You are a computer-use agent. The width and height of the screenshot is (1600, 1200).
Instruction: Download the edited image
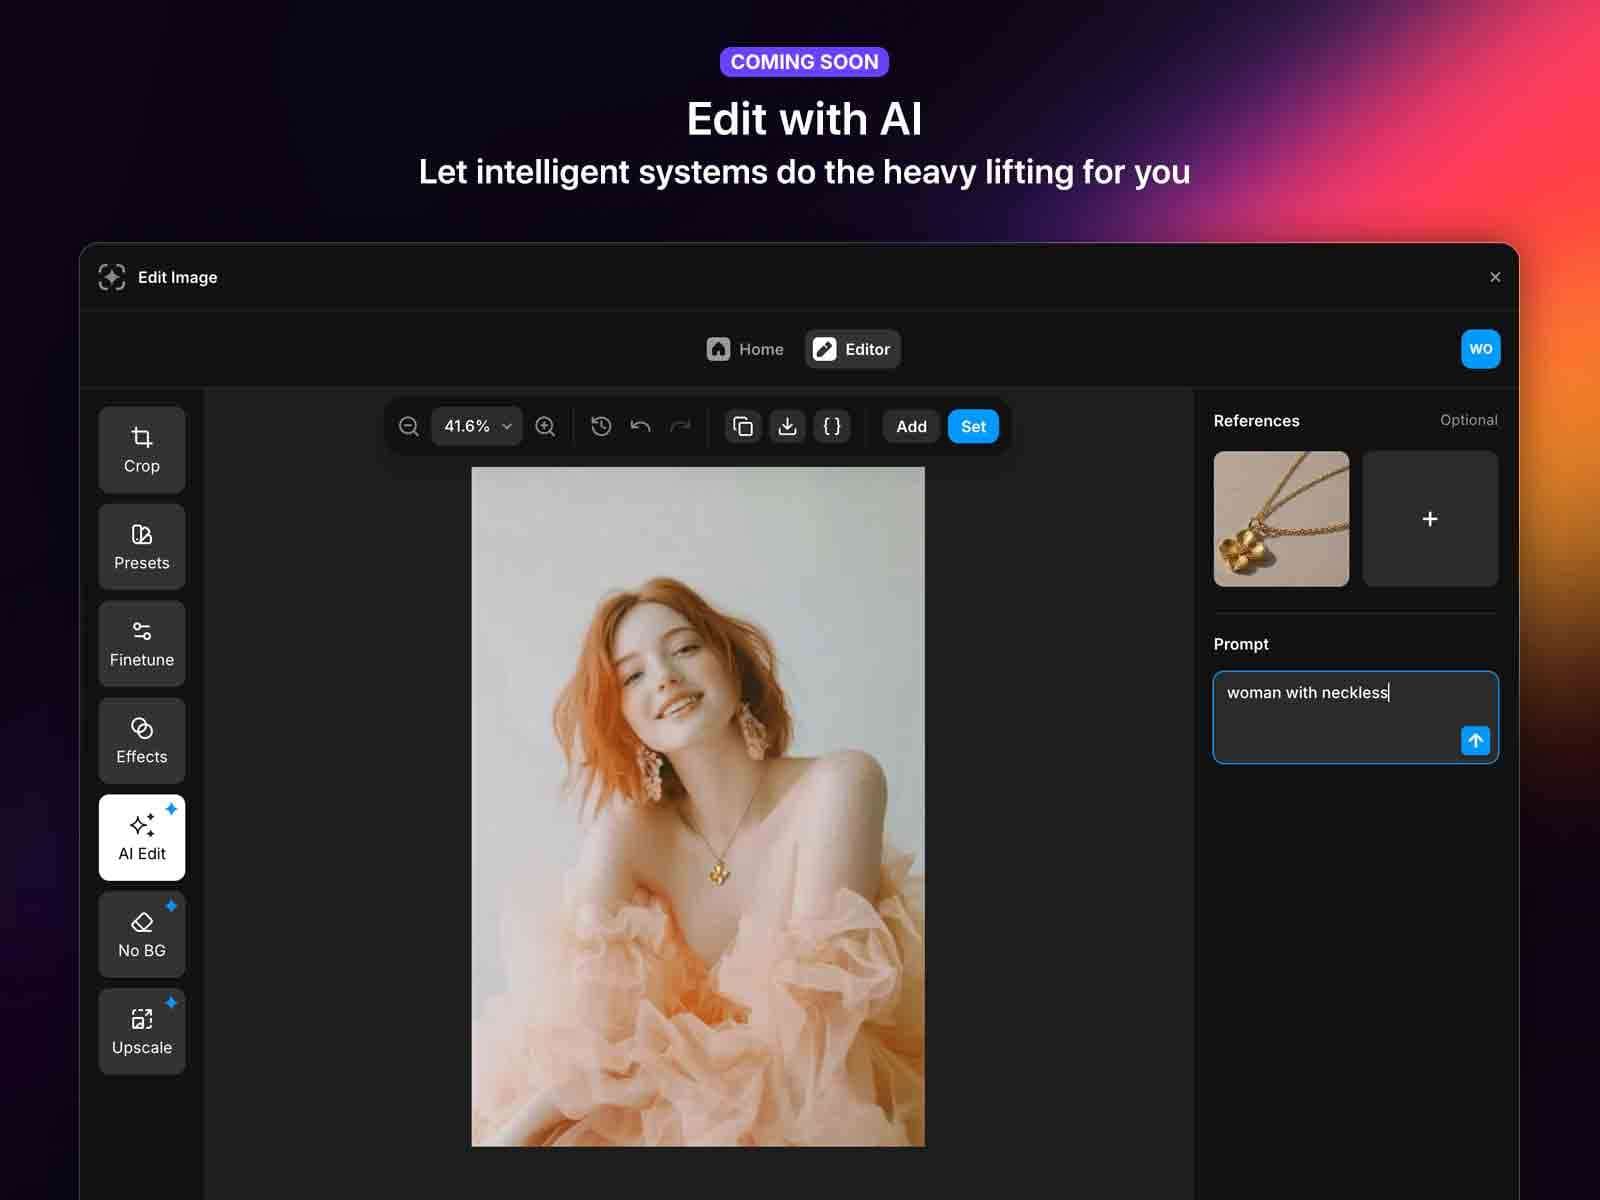[x=787, y=426]
